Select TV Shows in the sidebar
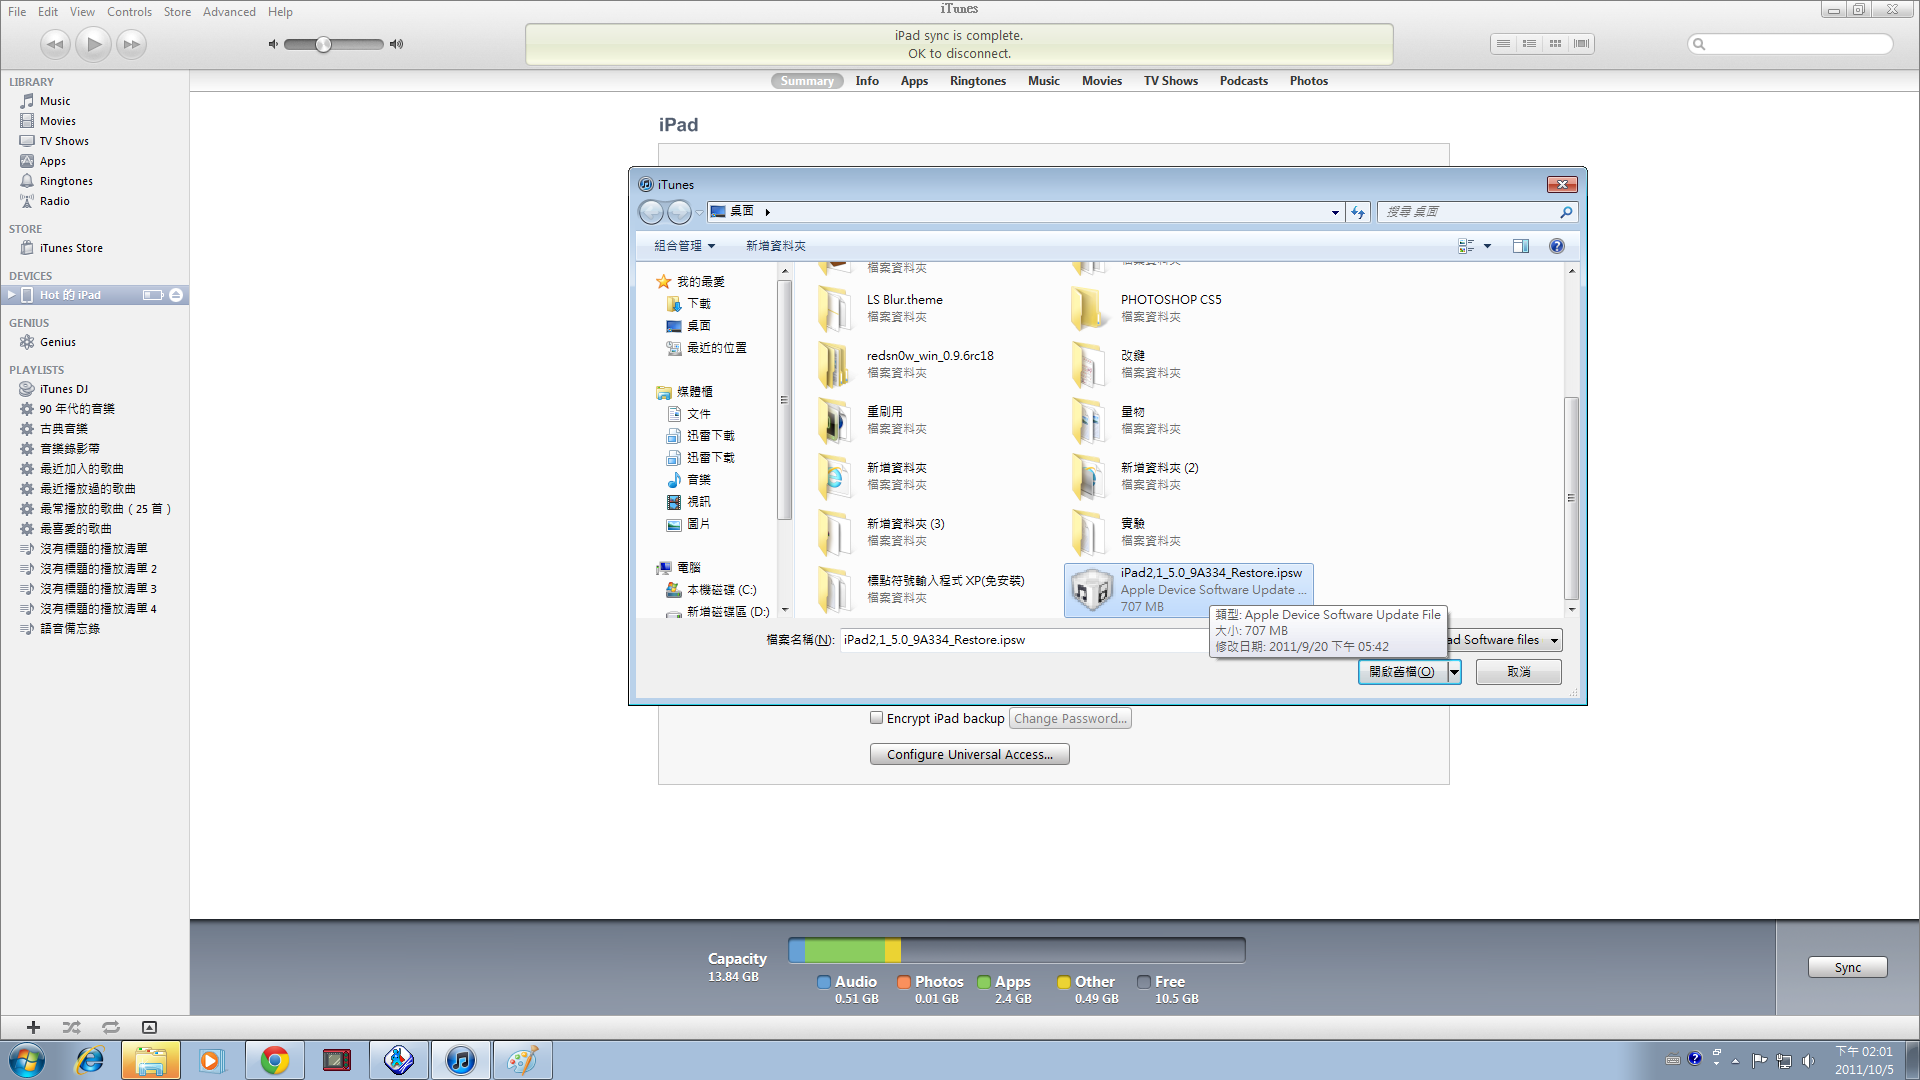This screenshot has height=1080, width=1920. click(64, 141)
